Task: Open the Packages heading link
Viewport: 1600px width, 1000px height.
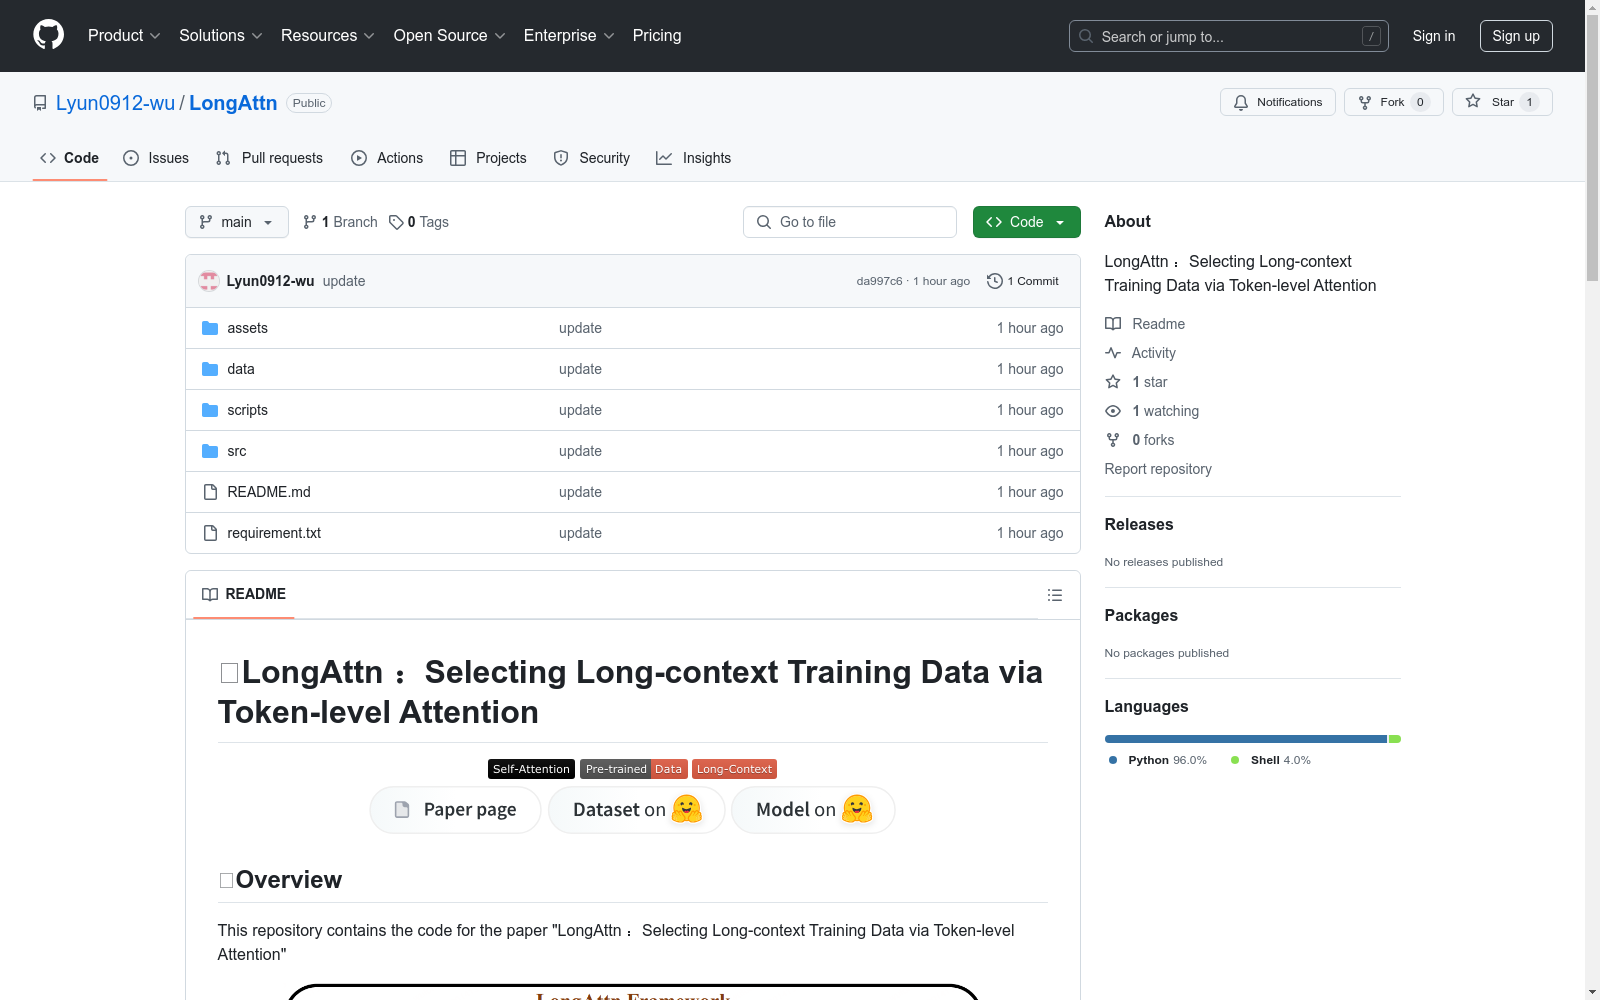Action: coord(1141,615)
